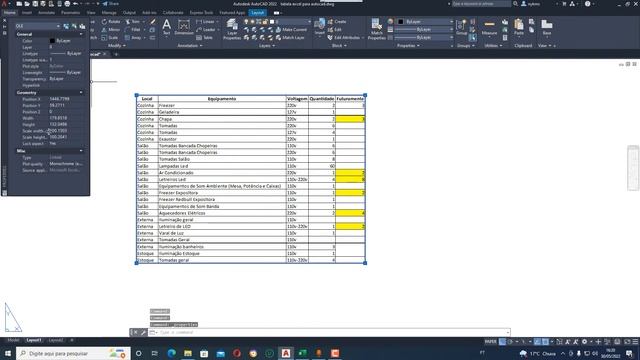Collapse the Geometry section in Properties
Screen dimensions: 640x360
(x=81, y=93)
